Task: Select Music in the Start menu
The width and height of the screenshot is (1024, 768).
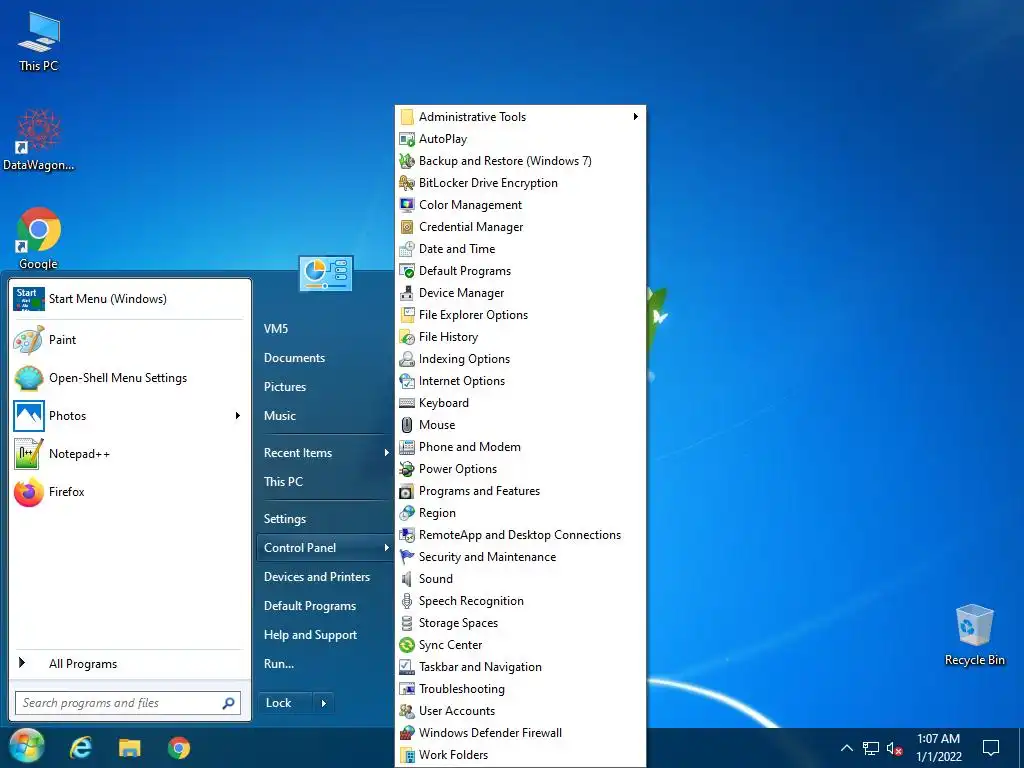Action: point(280,415)
